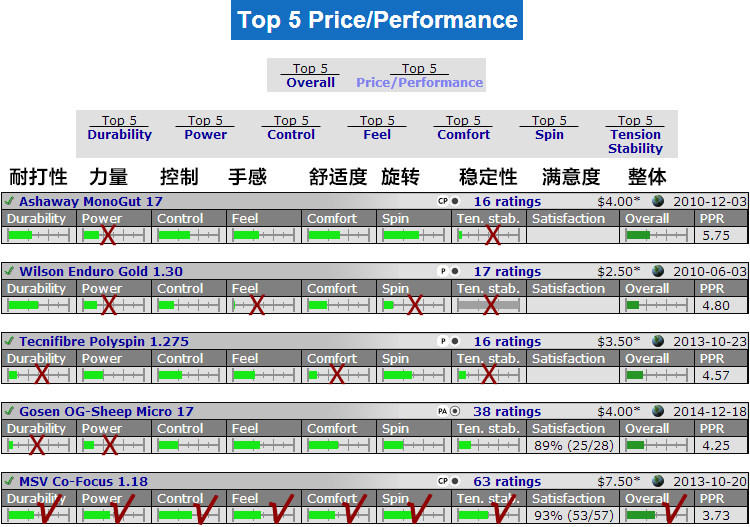Click the green checkmark beside Gosen OG-Sheep Micro
This screenshot has width=750, height=527.
(9, 410)
